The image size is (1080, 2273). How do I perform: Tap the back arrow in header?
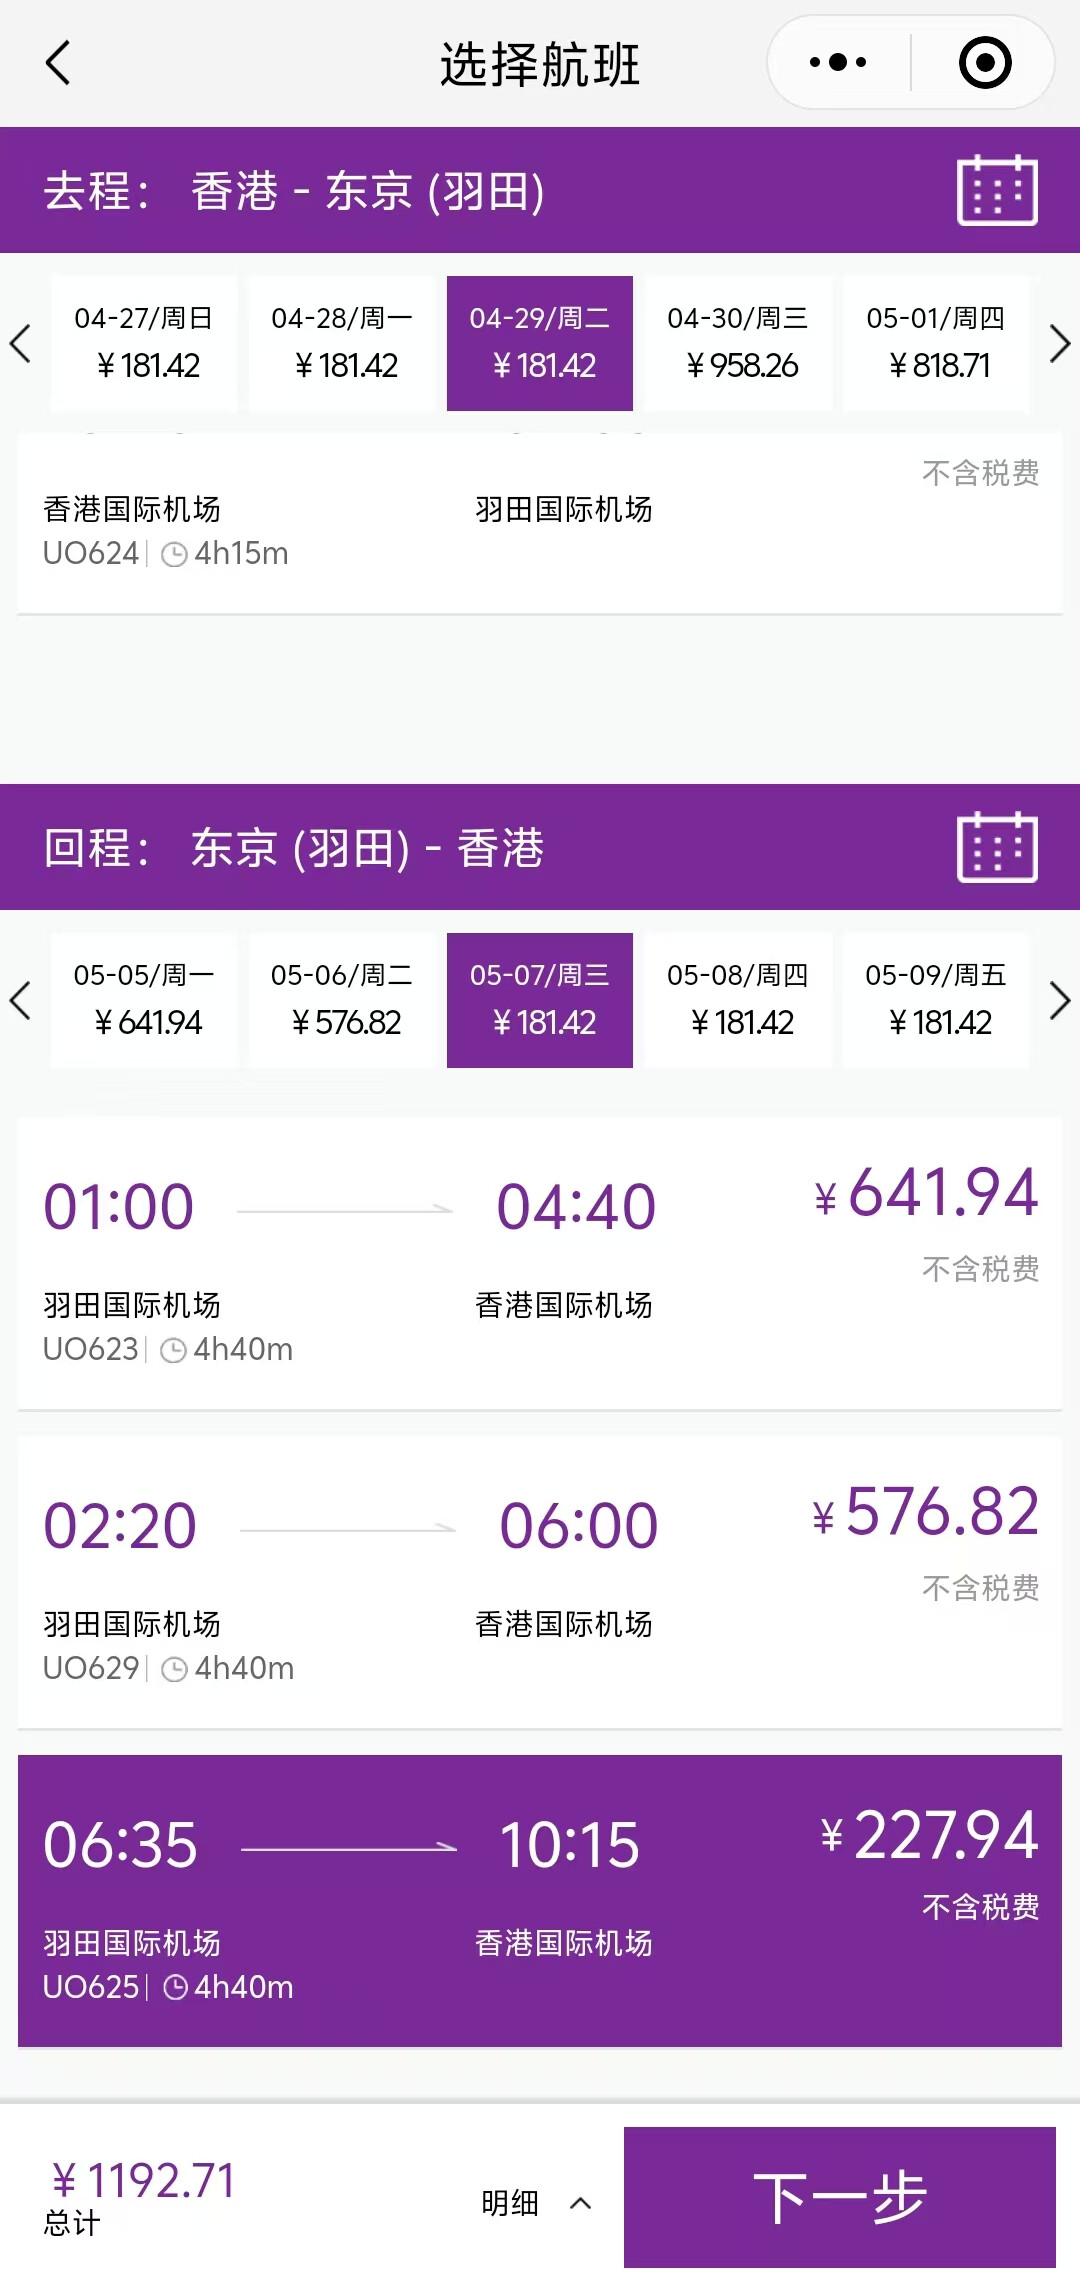[x=59, y=63]
